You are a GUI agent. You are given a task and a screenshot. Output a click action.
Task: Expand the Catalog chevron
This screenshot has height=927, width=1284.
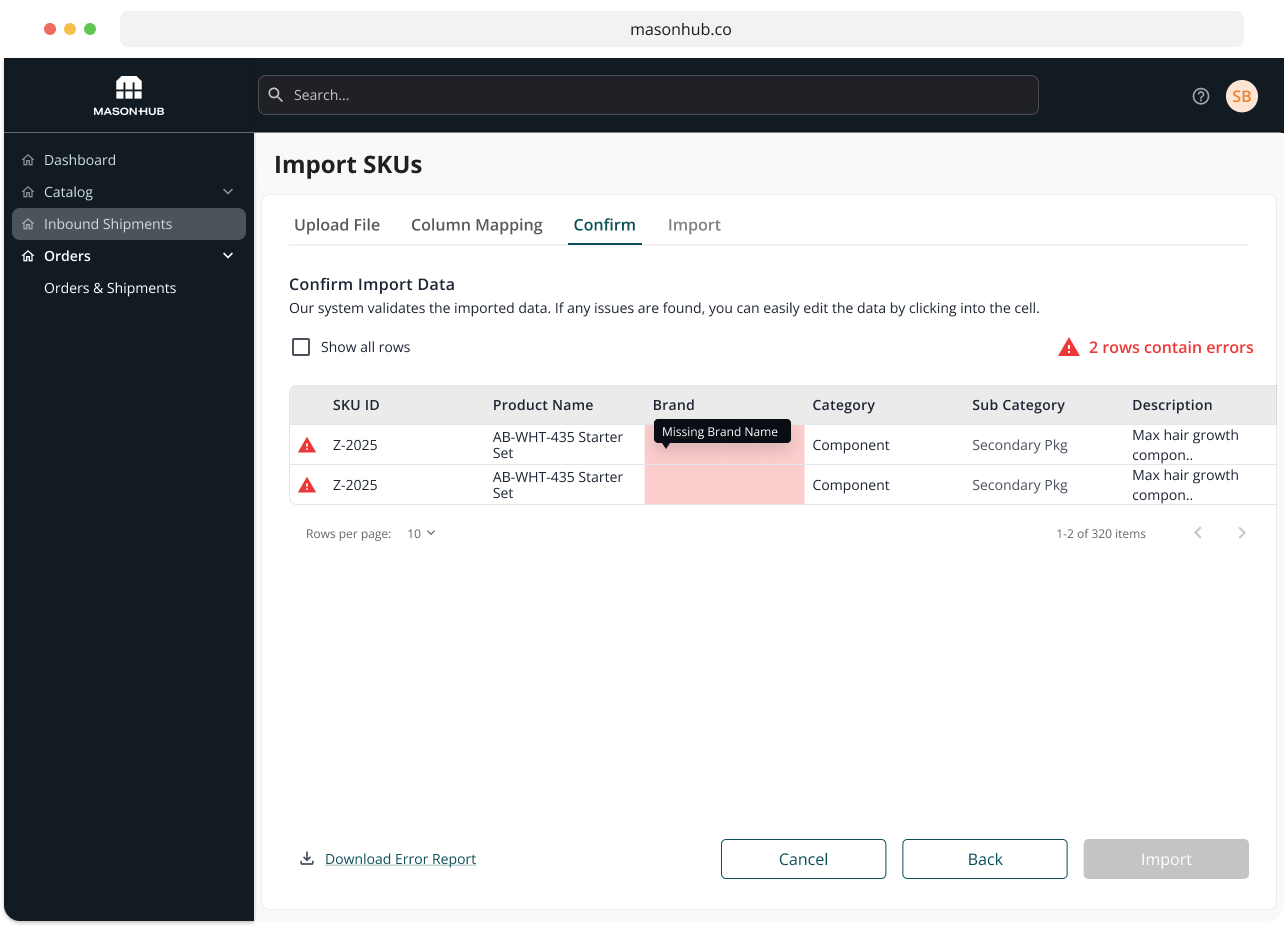[x=228, y=192]
